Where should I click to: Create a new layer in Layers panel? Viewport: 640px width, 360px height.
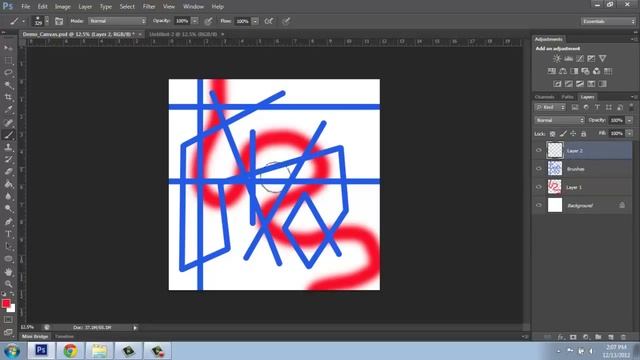(x=611, y=337)
